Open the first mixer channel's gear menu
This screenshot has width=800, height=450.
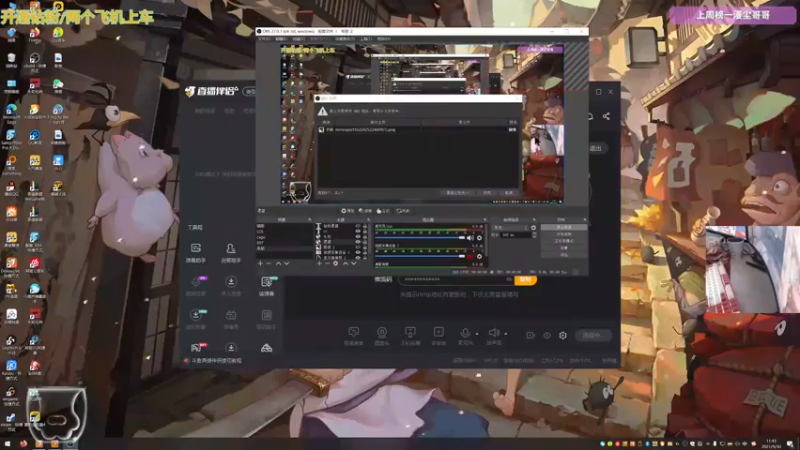[479, 238]
